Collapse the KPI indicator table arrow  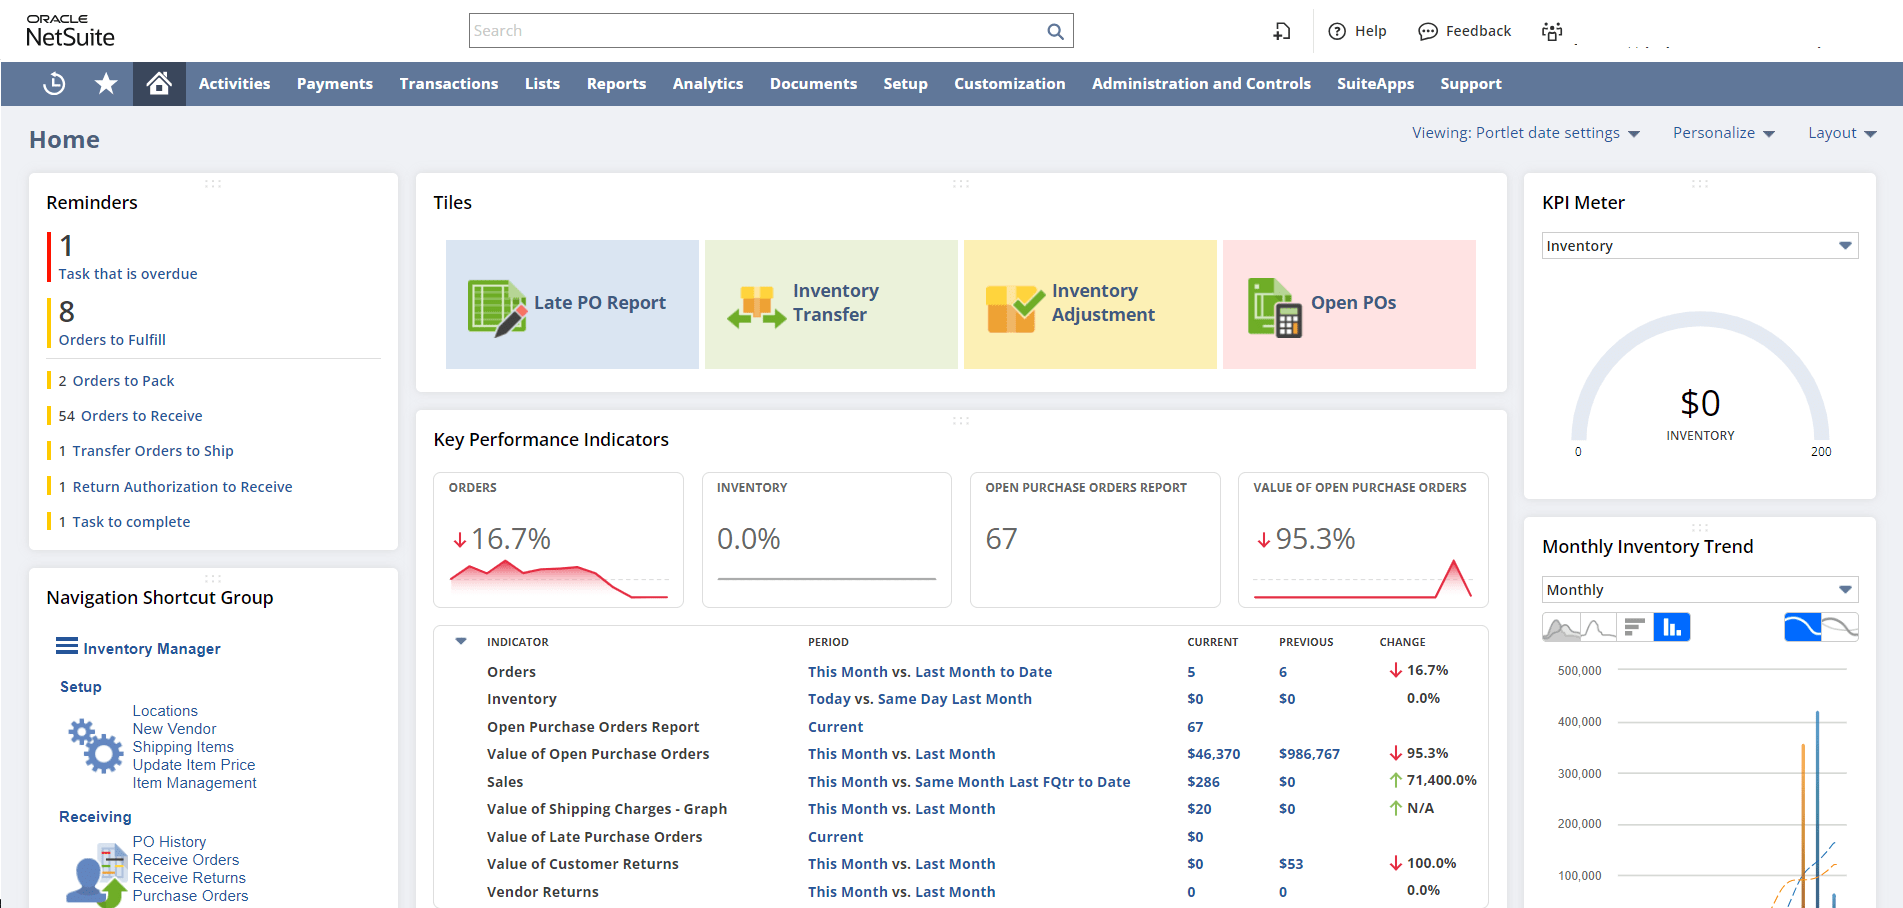coord(461,641)
